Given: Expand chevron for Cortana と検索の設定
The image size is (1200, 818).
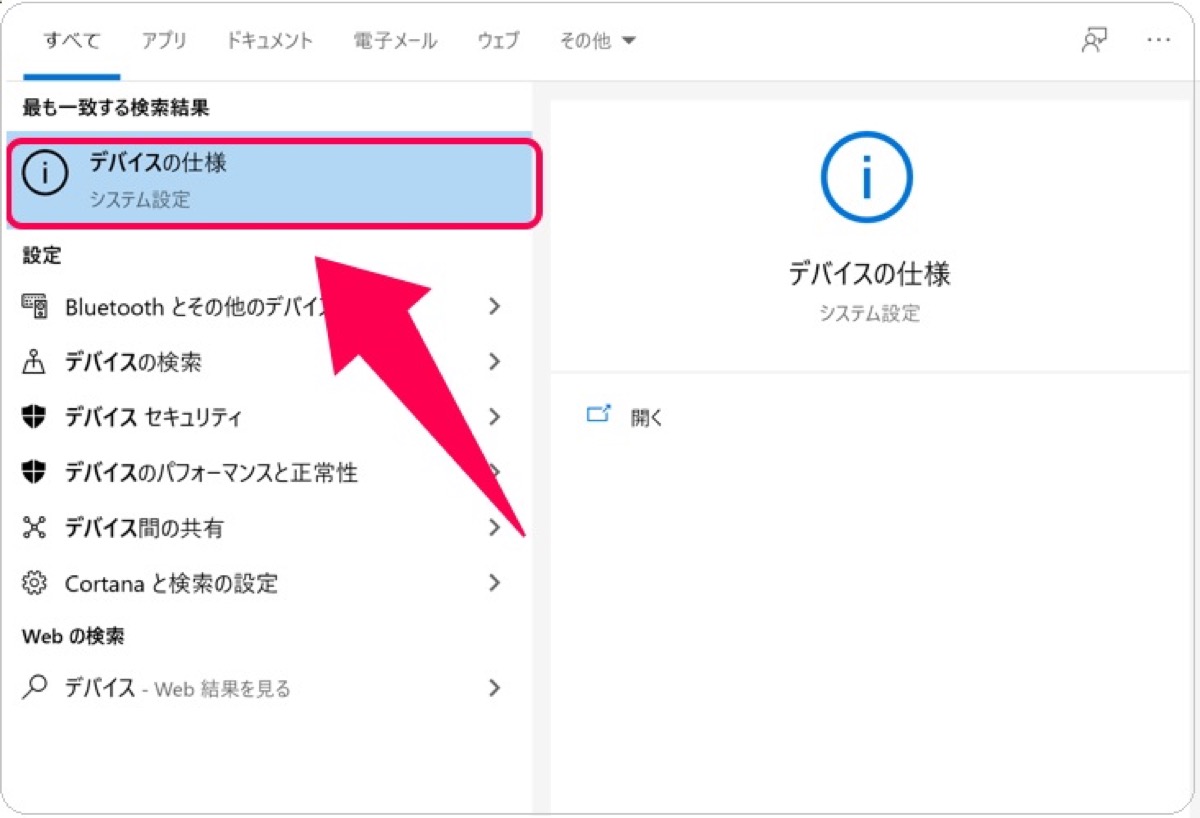Looking at the screenshot, I should tap(494, 582).
